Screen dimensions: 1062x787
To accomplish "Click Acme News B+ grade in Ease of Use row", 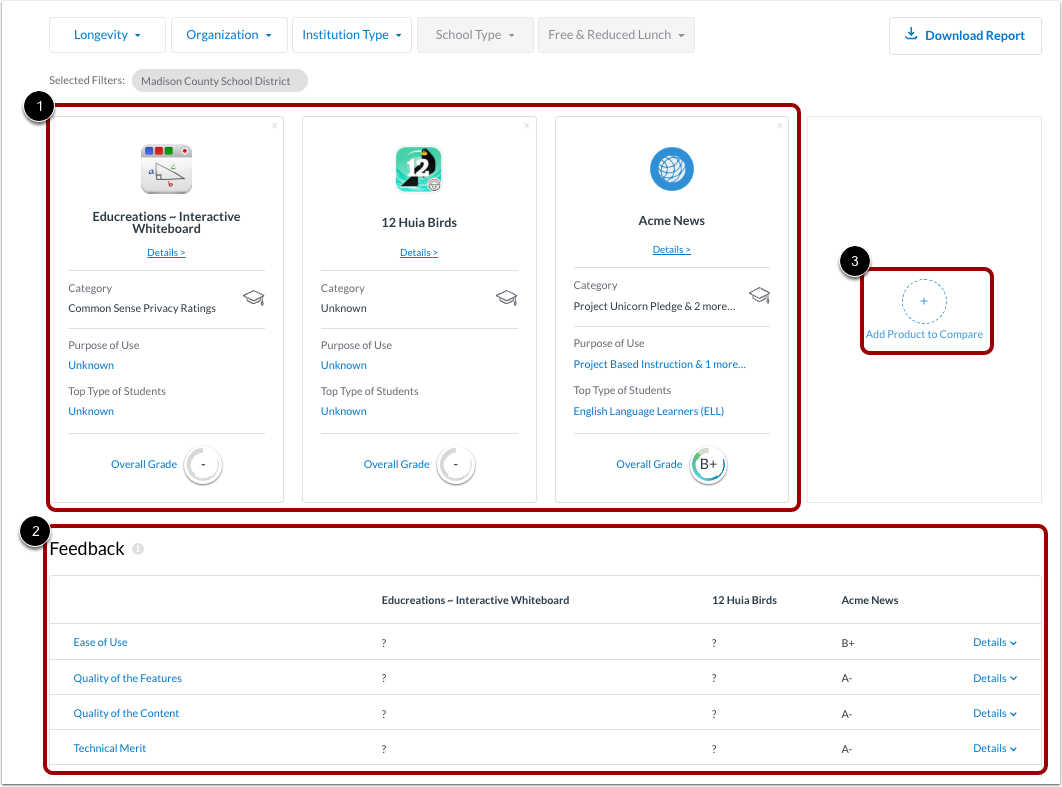I will (x=848, y=643).
